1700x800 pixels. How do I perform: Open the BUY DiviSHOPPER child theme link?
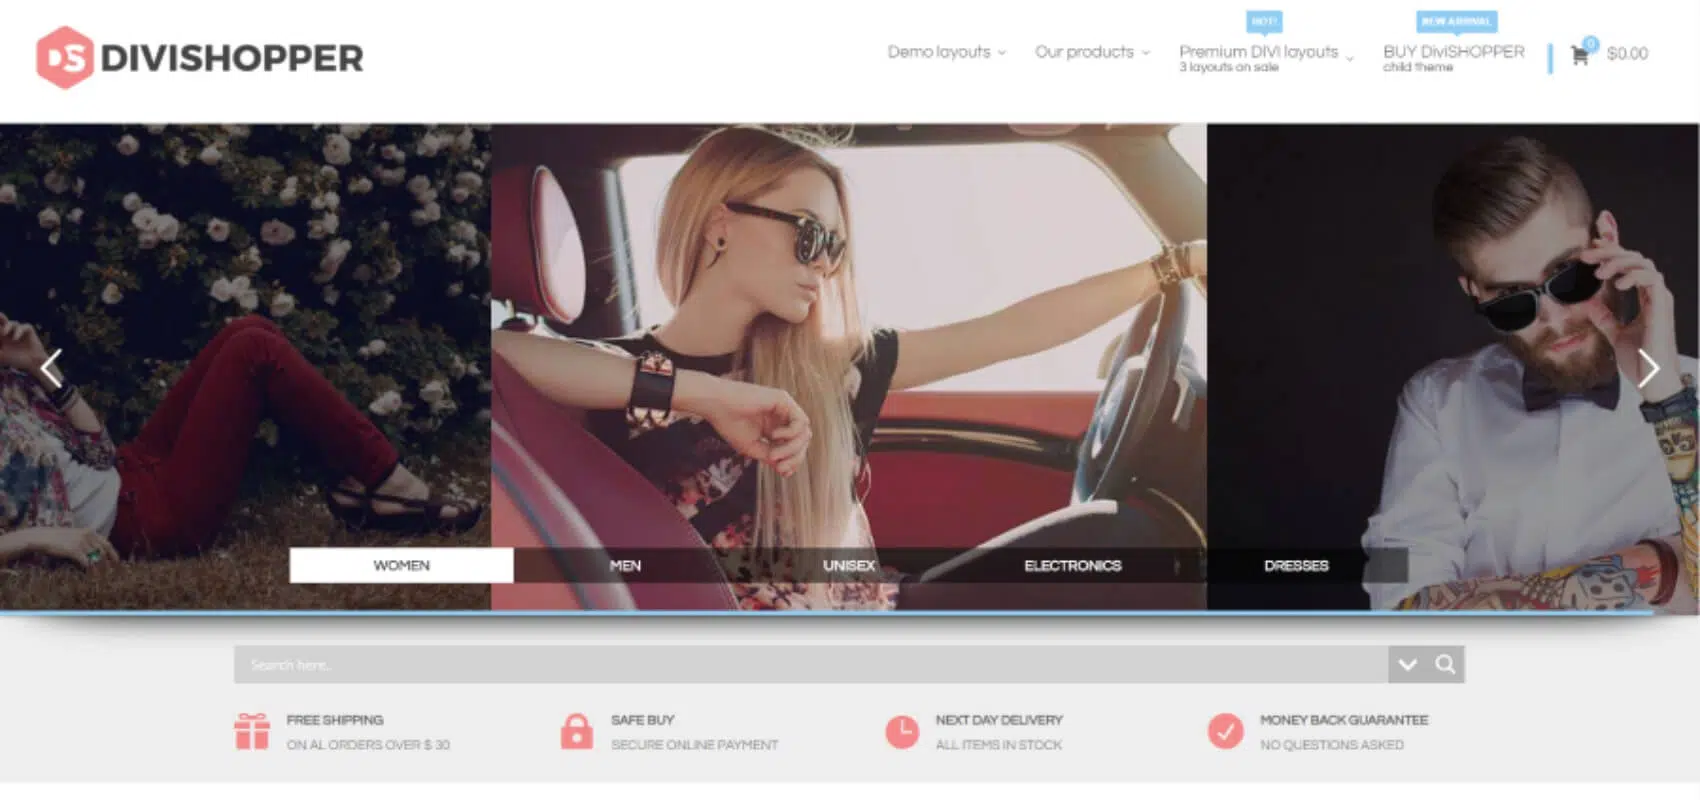(1454, 57)
